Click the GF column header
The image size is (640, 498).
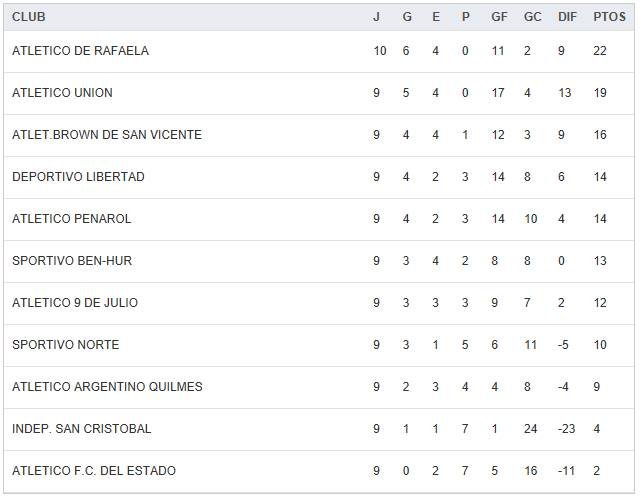pyautogui.click(x=499, y=17)
